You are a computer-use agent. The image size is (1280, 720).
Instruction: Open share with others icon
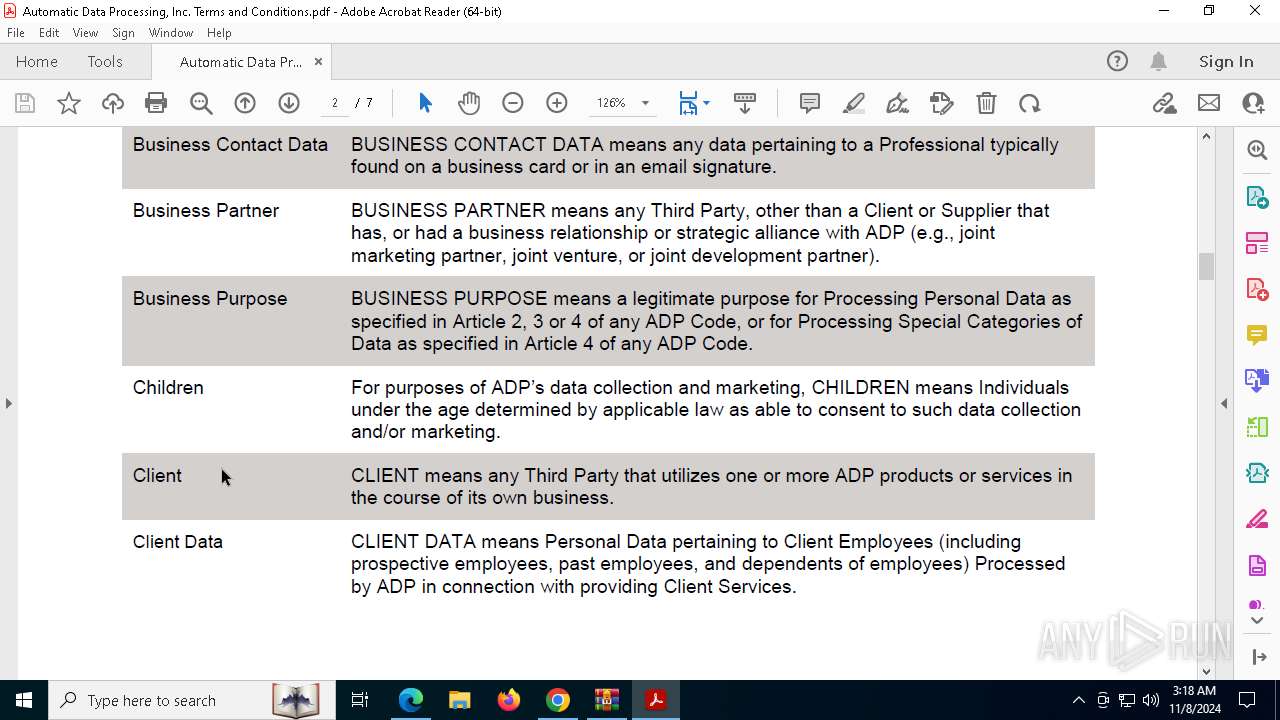click(x=1253, y=103)
